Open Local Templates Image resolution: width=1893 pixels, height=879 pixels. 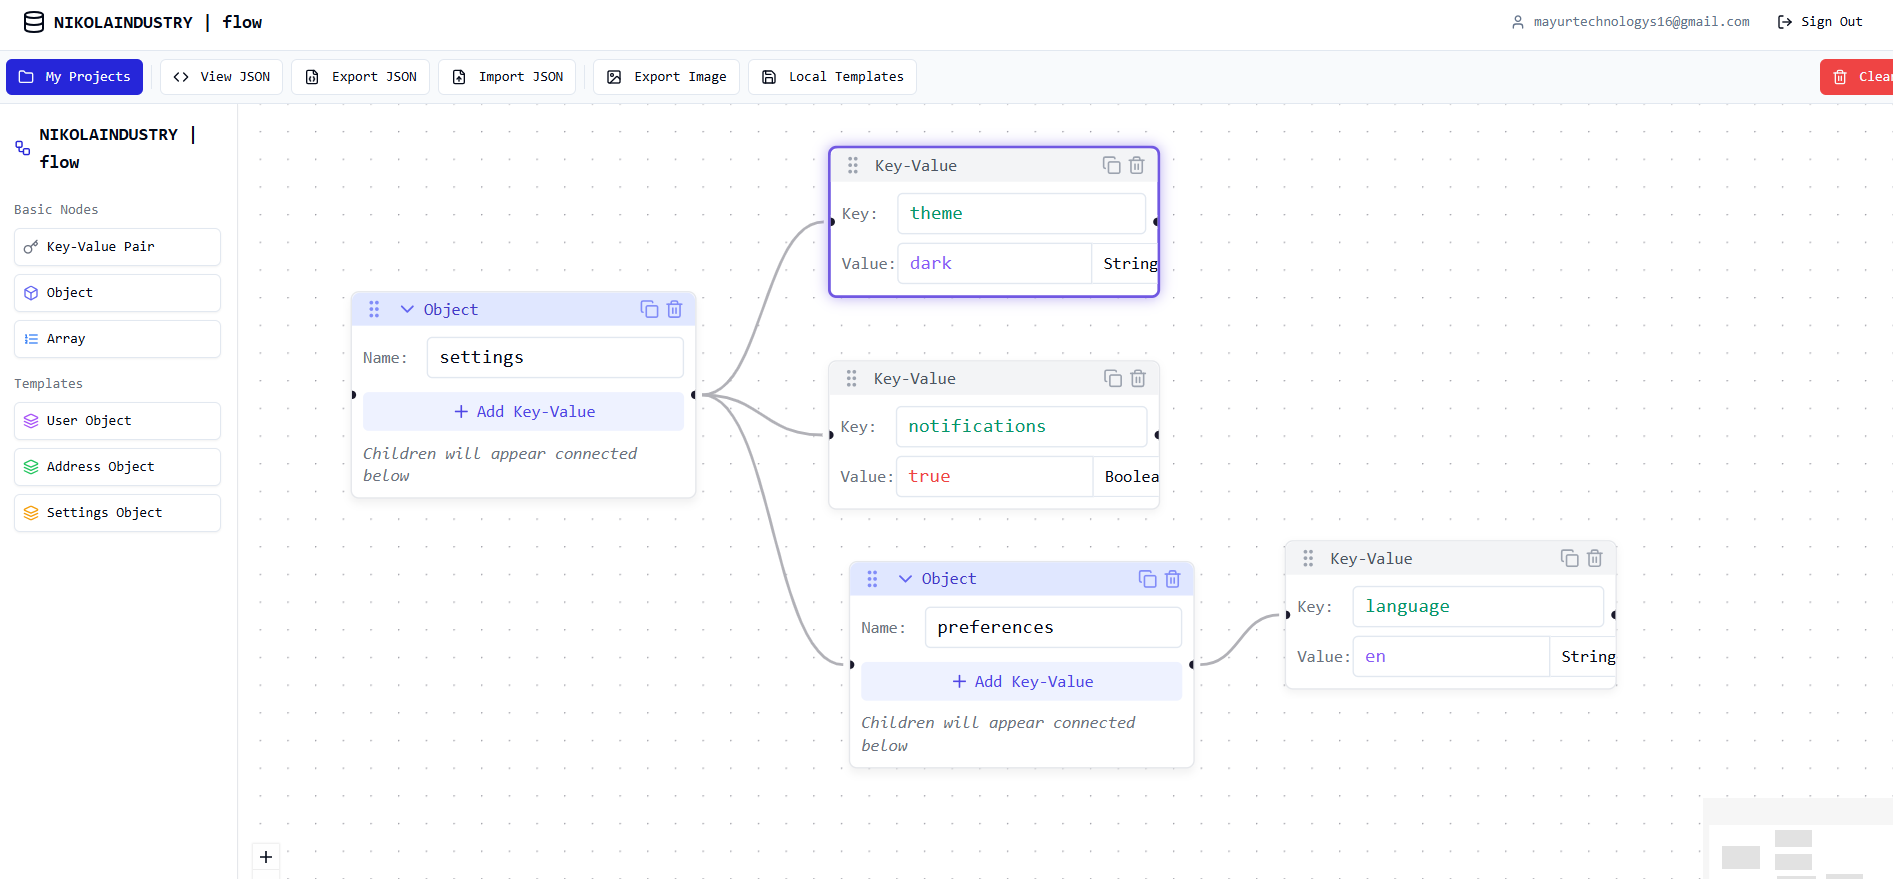833,77
